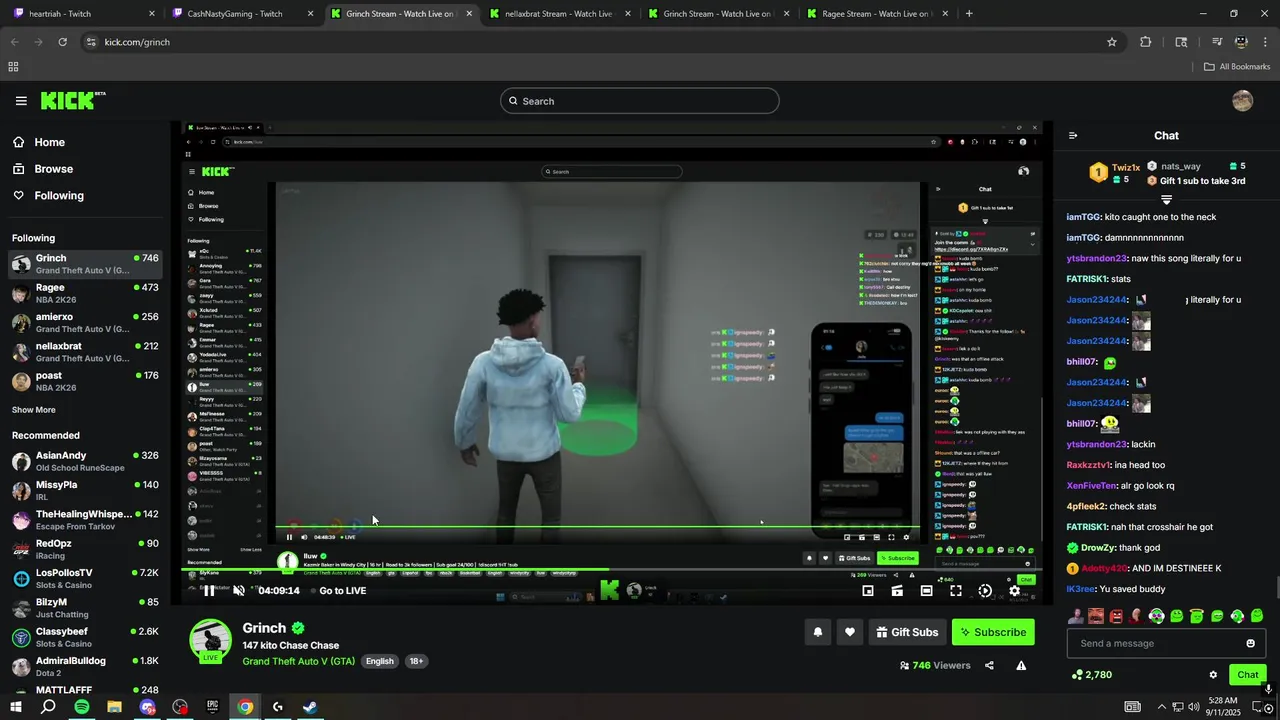Open the clip creation icon
1280x720 pixels.
pos(897,591)
